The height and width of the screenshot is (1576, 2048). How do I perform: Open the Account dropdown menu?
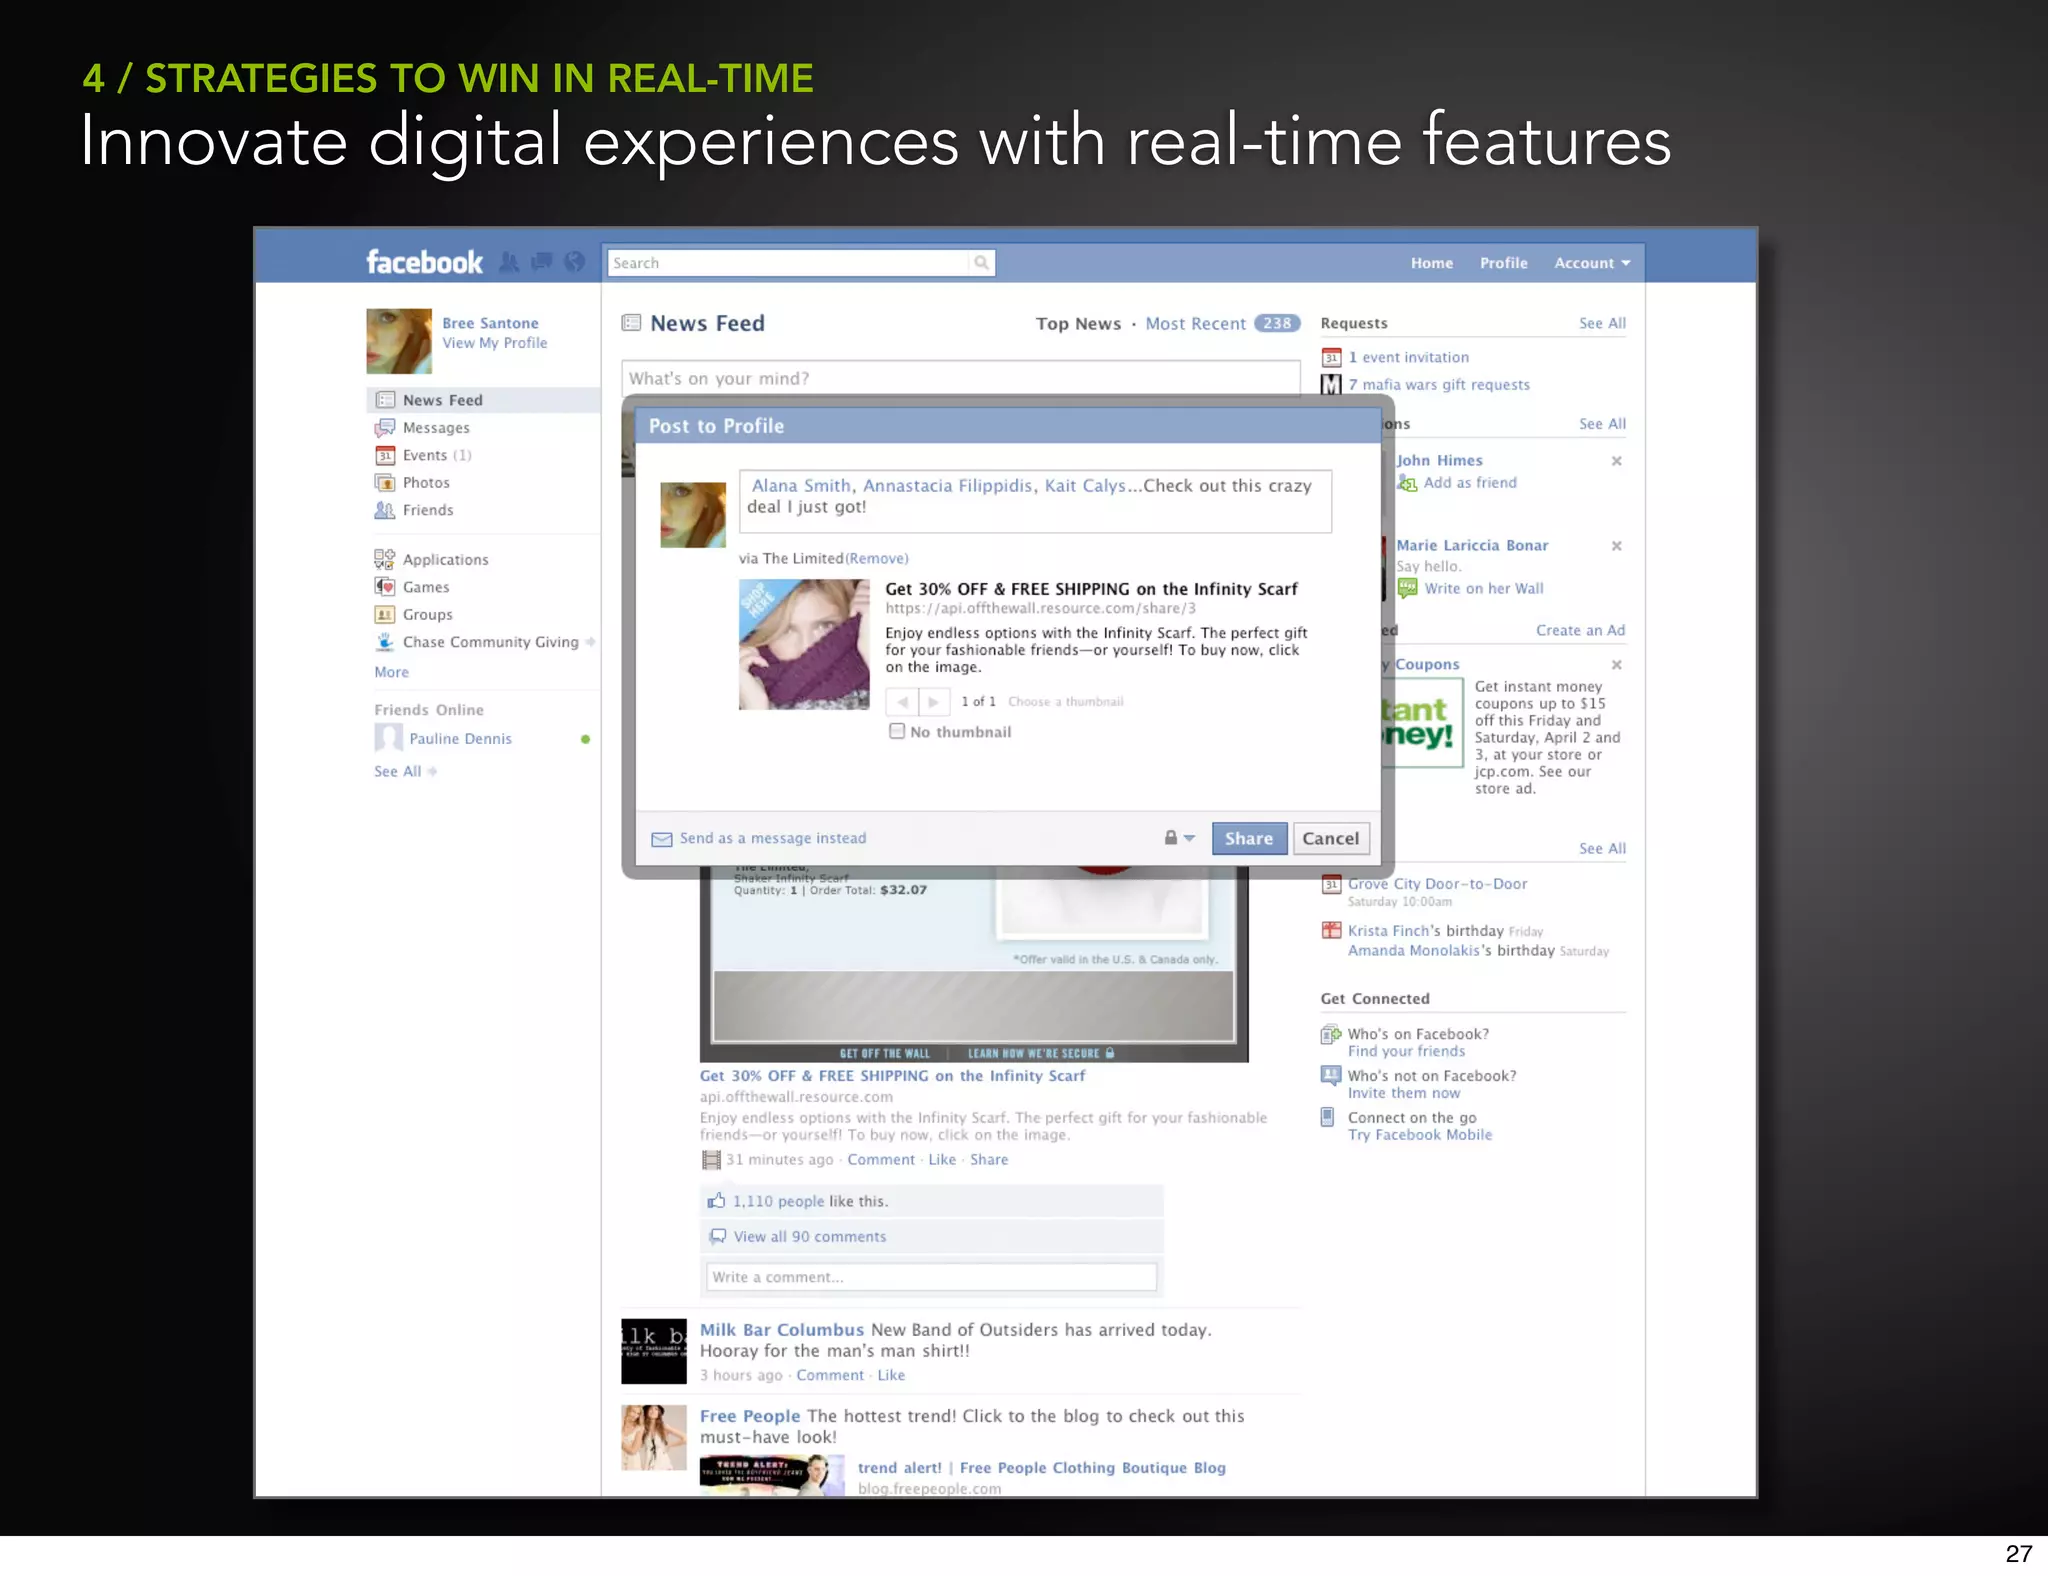tap(1592, 263)
